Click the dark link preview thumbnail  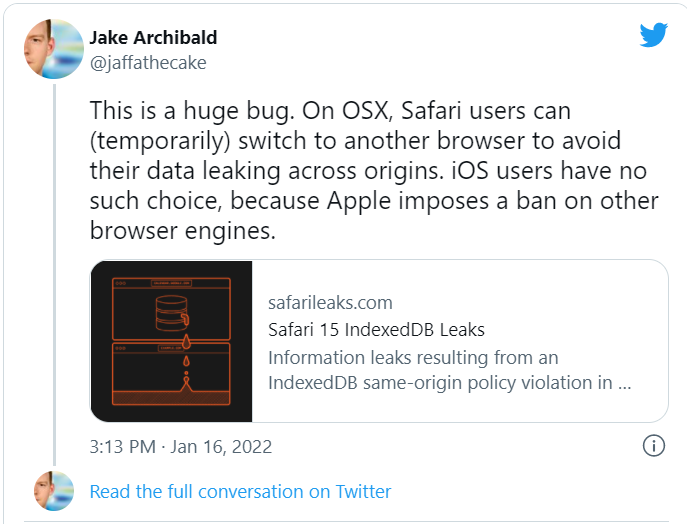tap(171, 340)
